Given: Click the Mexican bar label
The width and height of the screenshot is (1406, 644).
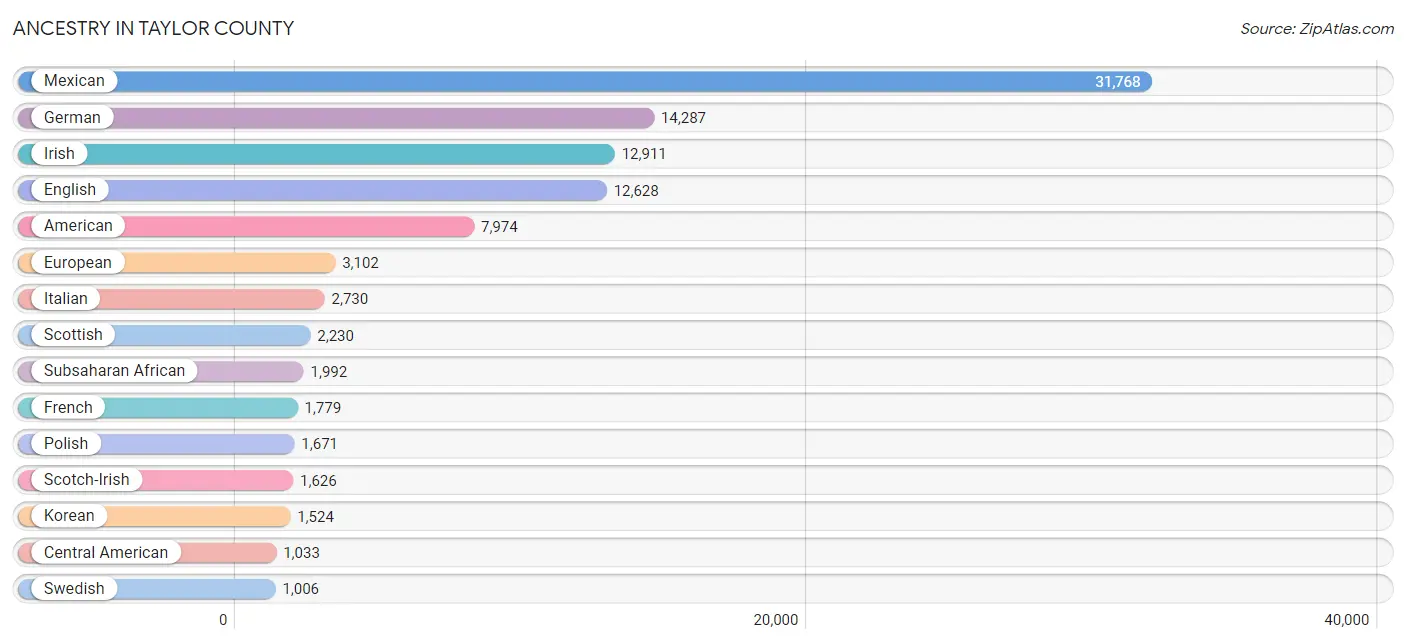Looking at the screenshot, I should [74, 81].
